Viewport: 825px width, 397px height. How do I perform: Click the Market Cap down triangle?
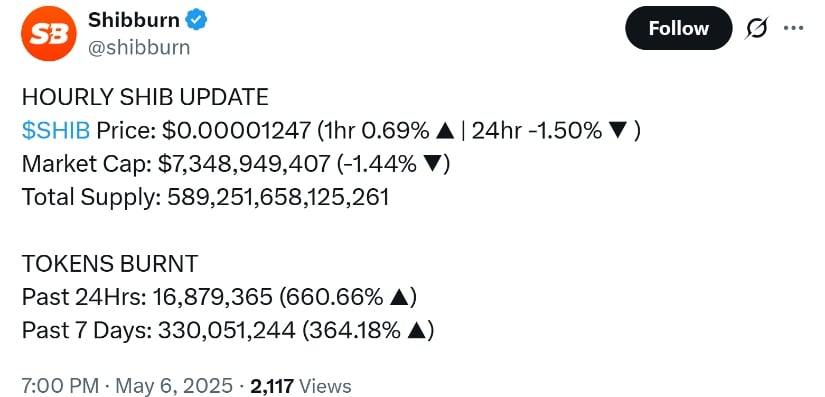coord(432,165)
